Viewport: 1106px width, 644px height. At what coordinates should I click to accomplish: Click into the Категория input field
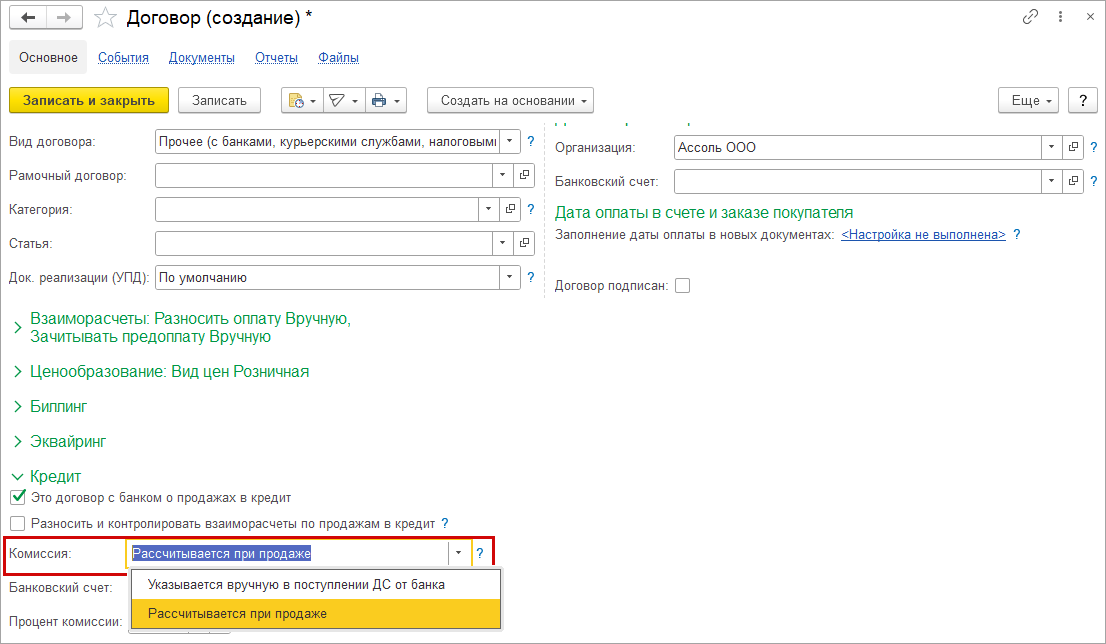pyautogui.click(x=317, y=209)
